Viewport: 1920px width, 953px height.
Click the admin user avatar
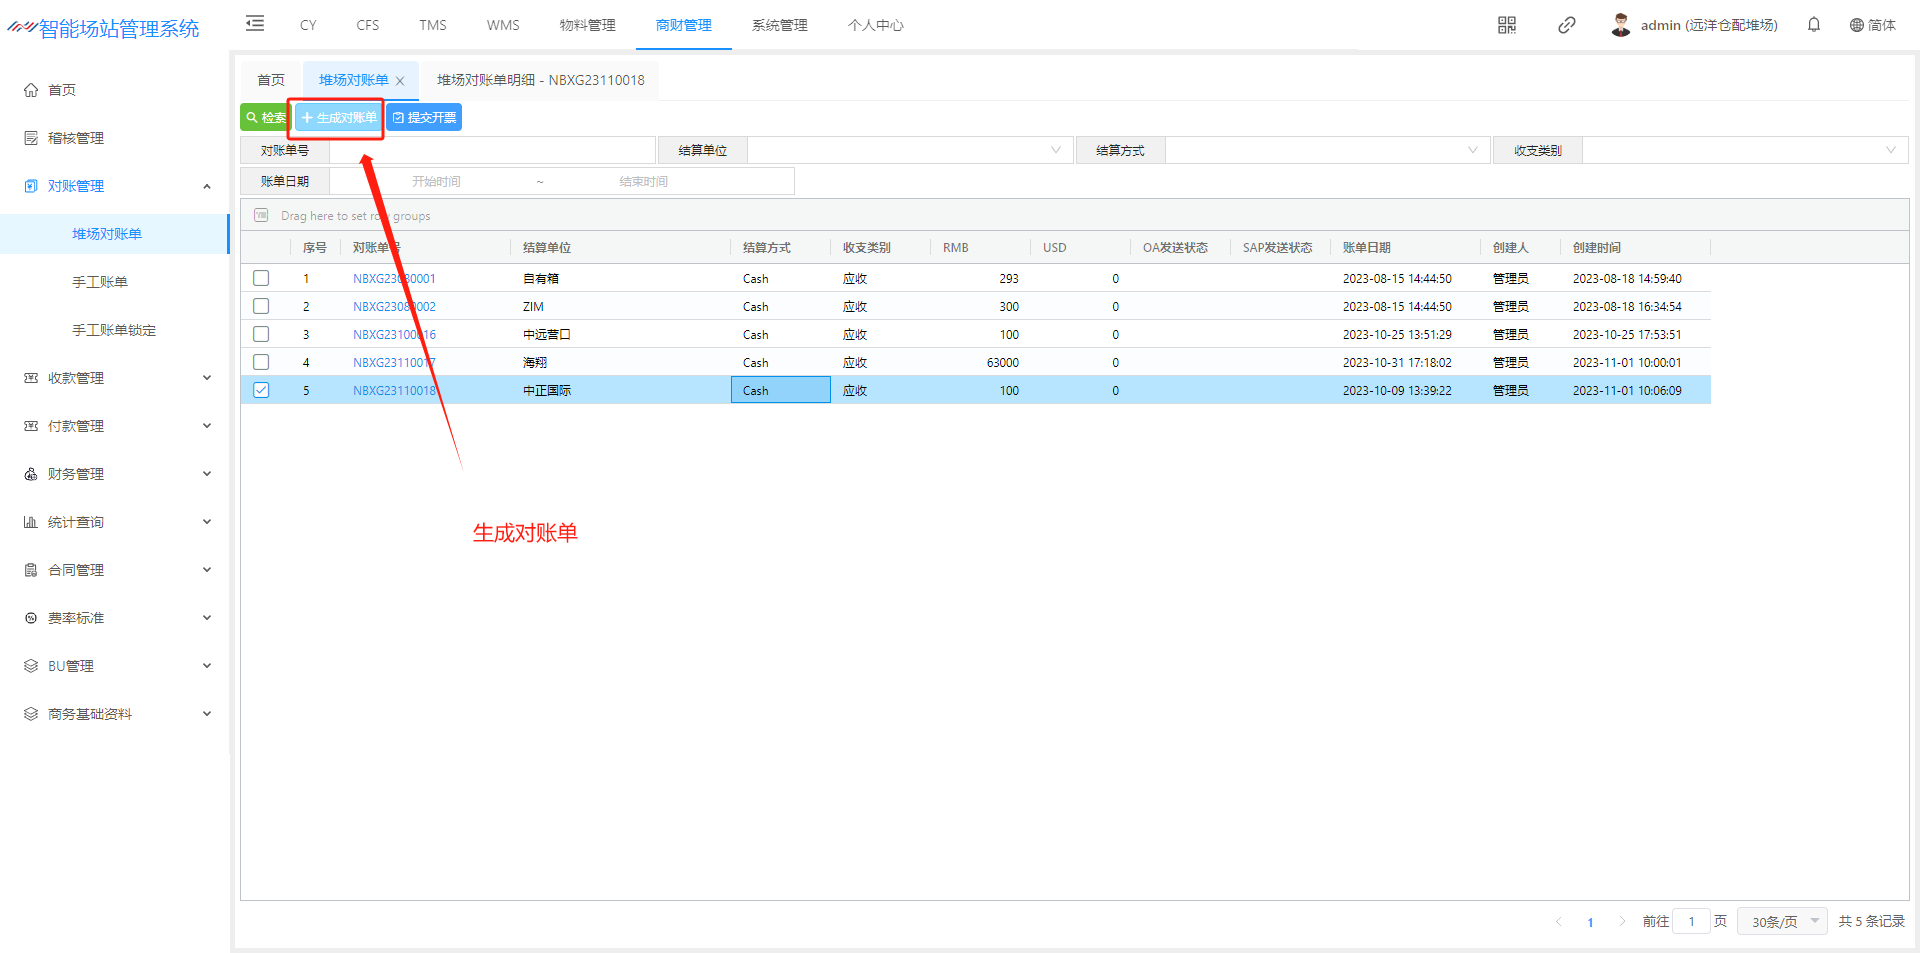coord(1620,25)
